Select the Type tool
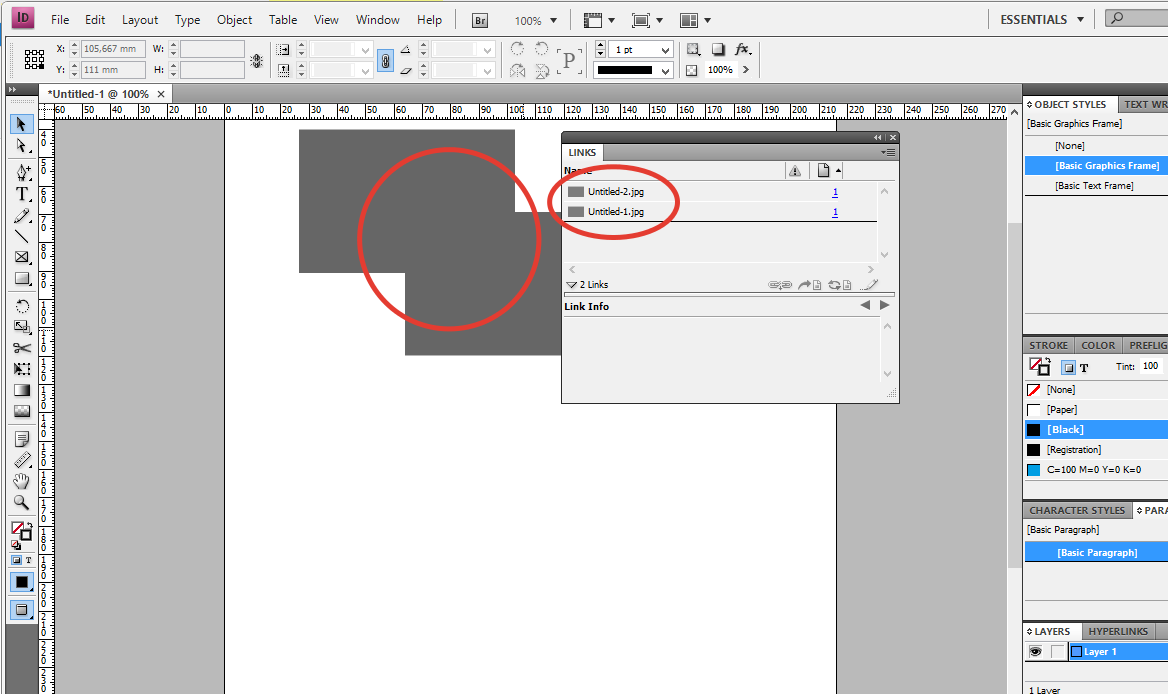Viewport: 1168px width, 694px height. [x=22, y=194]
